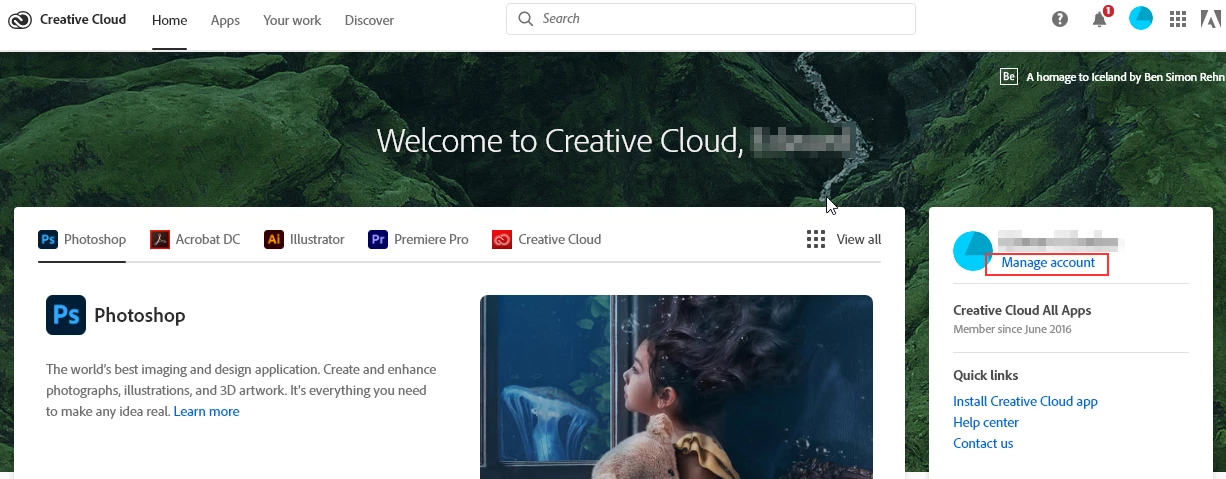Click the profile avatar in the top bar
Screen dimensions: 1226x479
coord(1141,19)
